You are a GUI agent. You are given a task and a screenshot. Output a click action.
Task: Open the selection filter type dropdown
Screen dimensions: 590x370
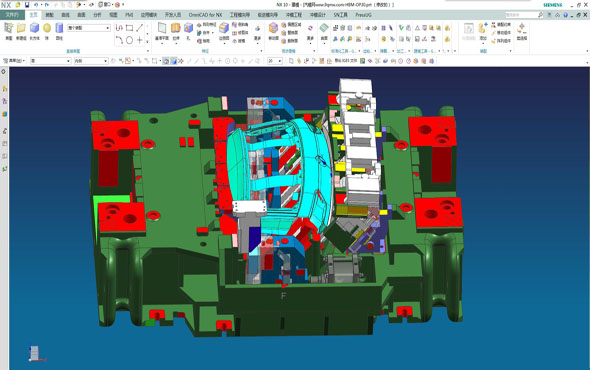pyautogui.click(x=50, y=61)
